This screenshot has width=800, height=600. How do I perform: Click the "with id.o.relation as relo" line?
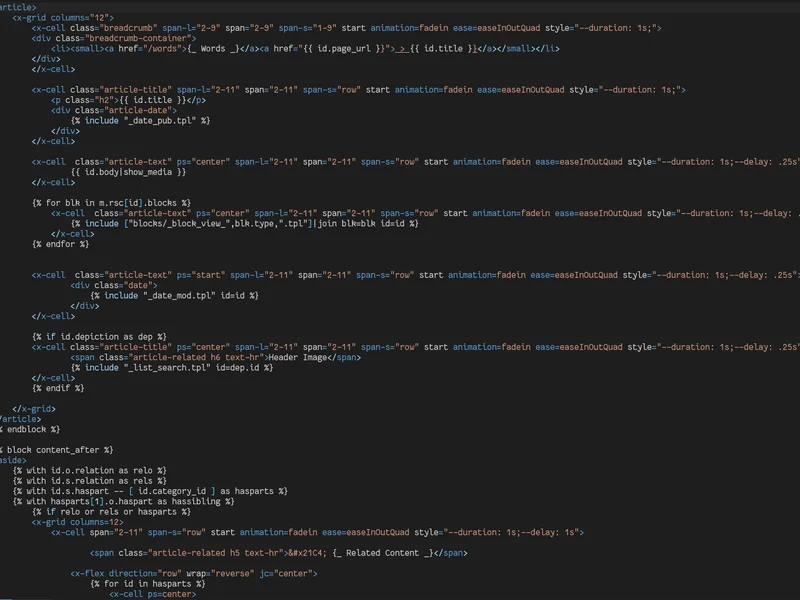pyautogui.click(x=90, y=470)
